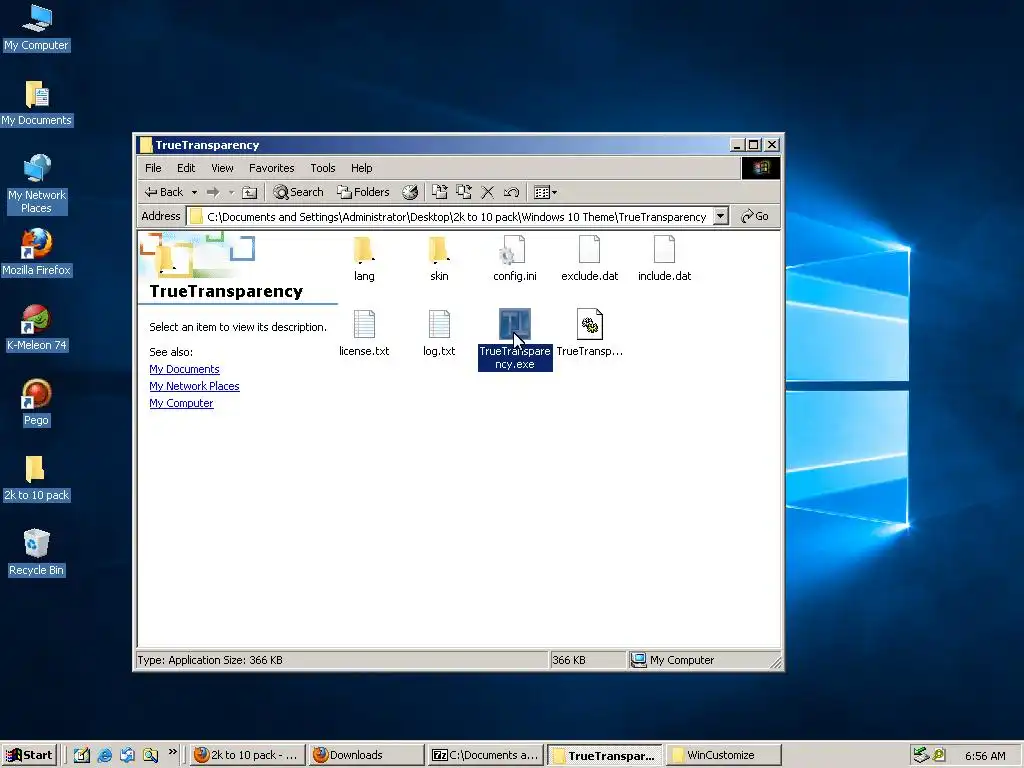Click the Search toolbar button
This screenshot has width=1024, height=768.
(x=298, y=192)
